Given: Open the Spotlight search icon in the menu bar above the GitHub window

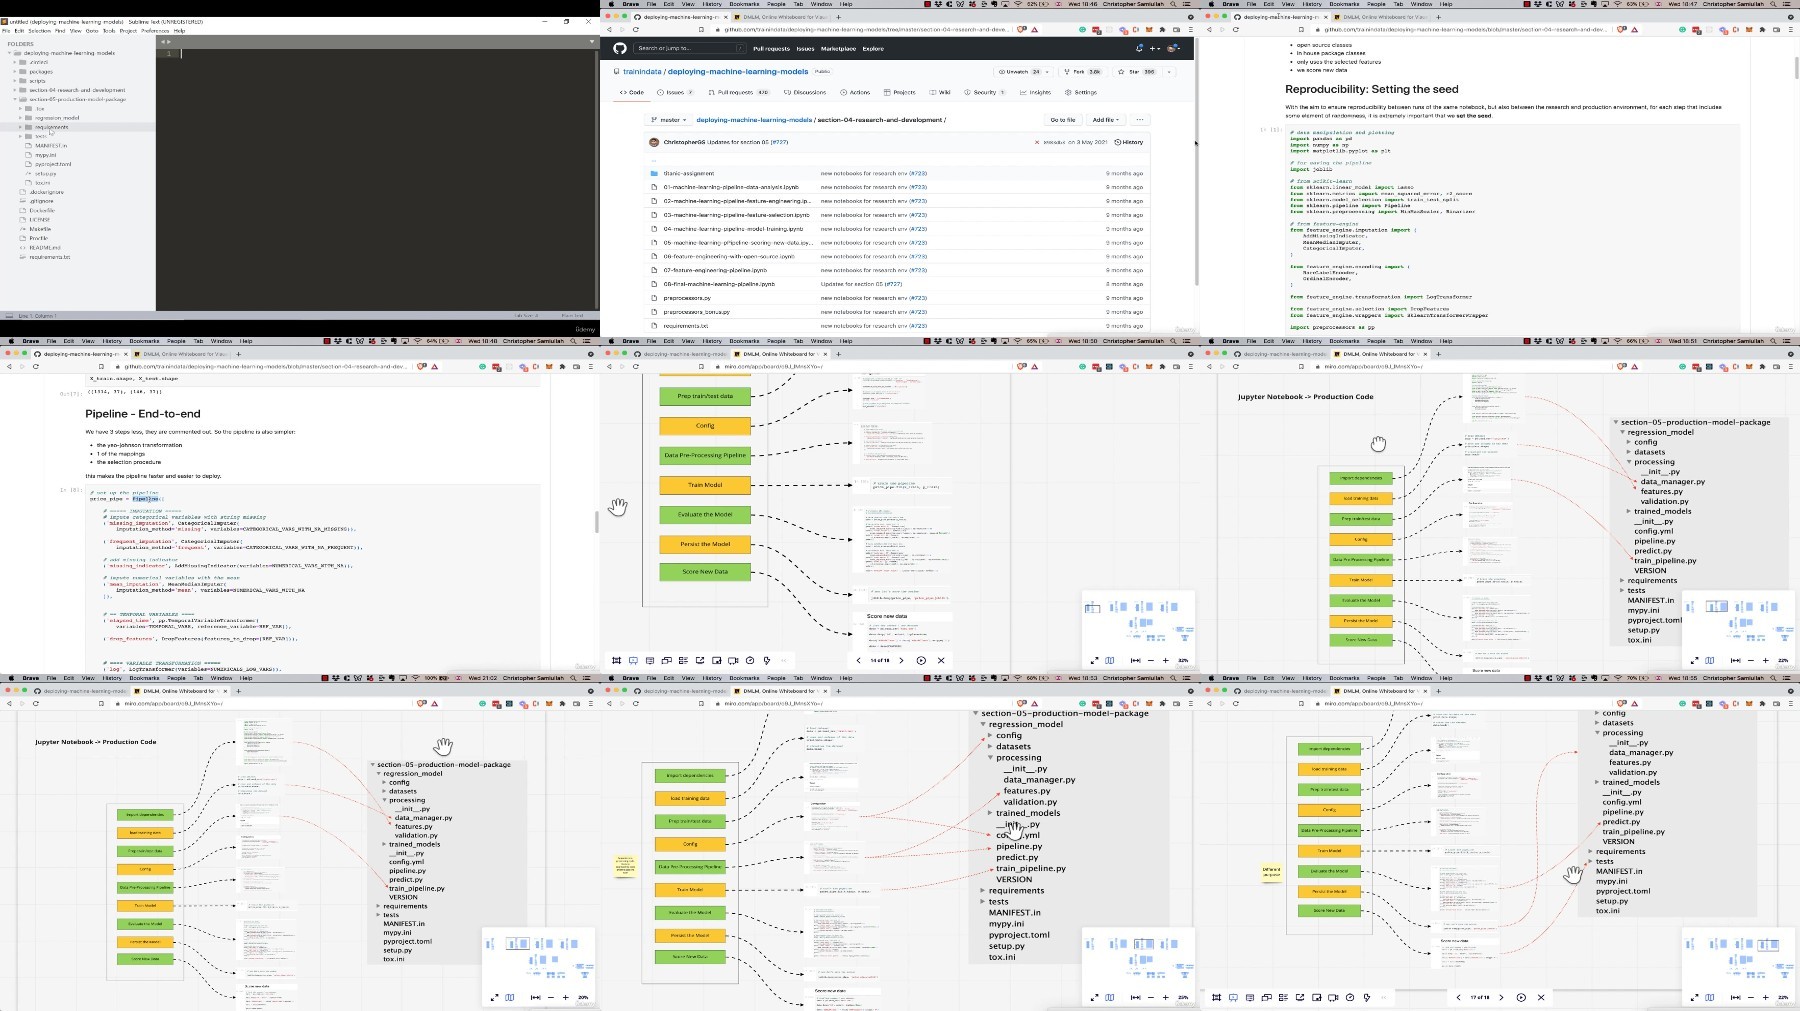Looking at the screenshot, I should click(1174, 4).
